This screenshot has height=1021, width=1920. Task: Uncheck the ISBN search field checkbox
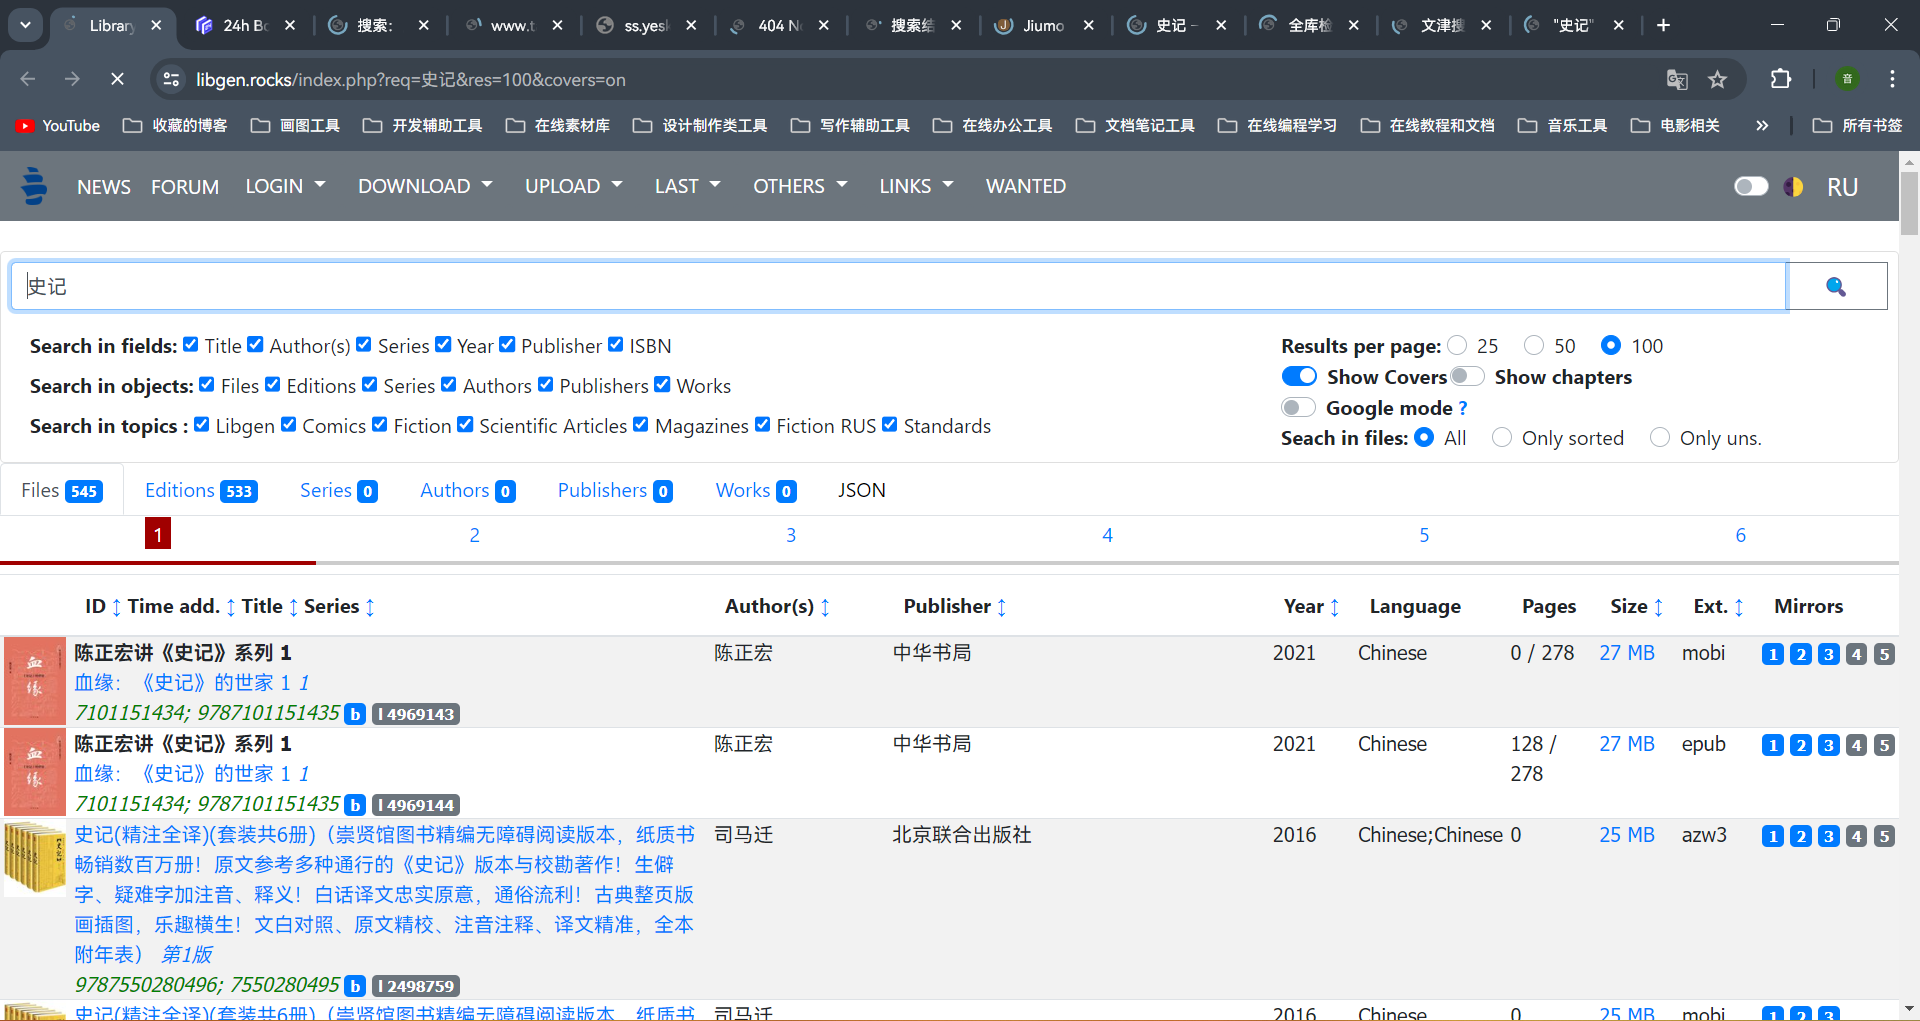[x=616, y=345]
